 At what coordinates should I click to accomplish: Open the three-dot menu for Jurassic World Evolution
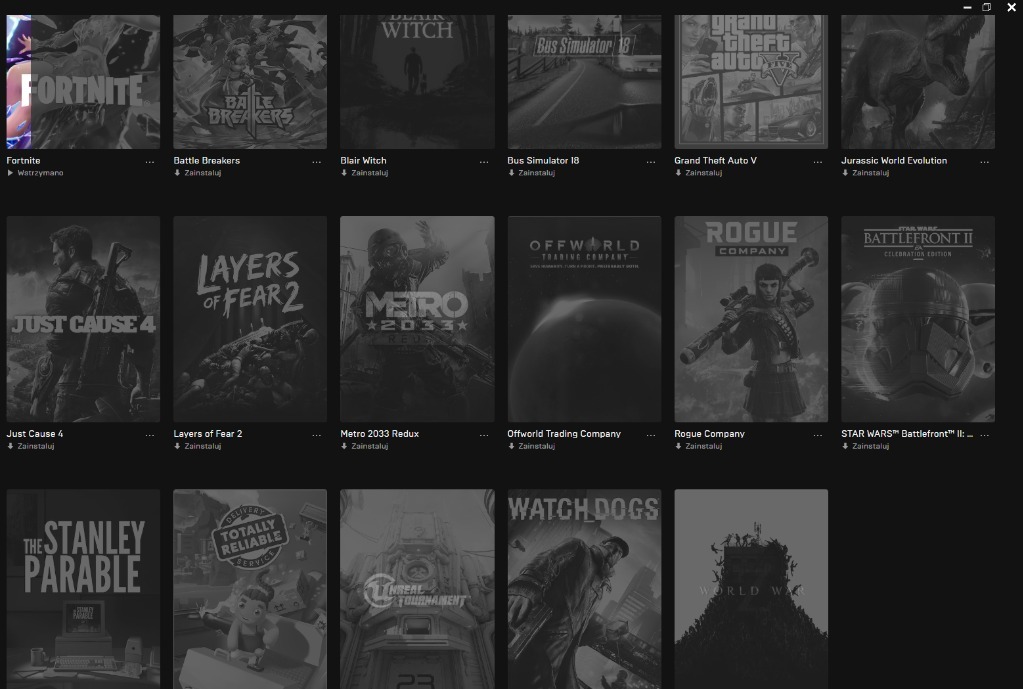click(x=985, y=162)
